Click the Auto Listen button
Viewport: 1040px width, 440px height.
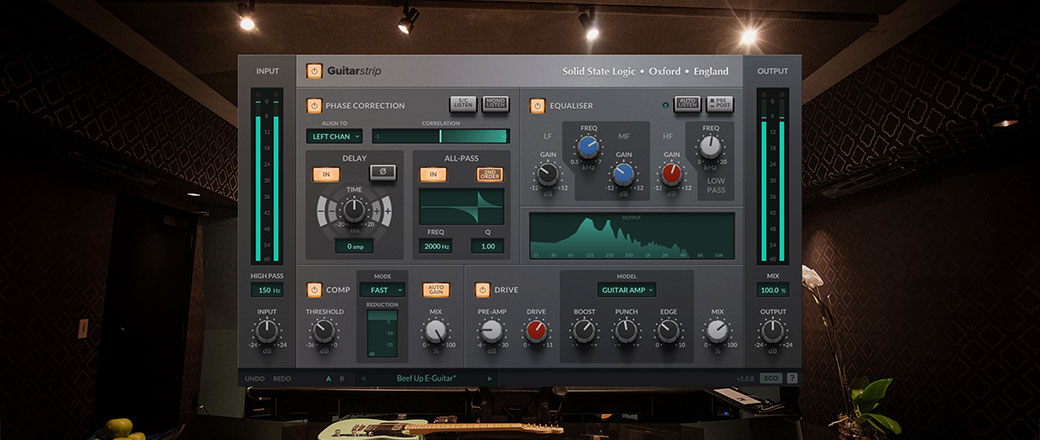[x=688, y=104]
